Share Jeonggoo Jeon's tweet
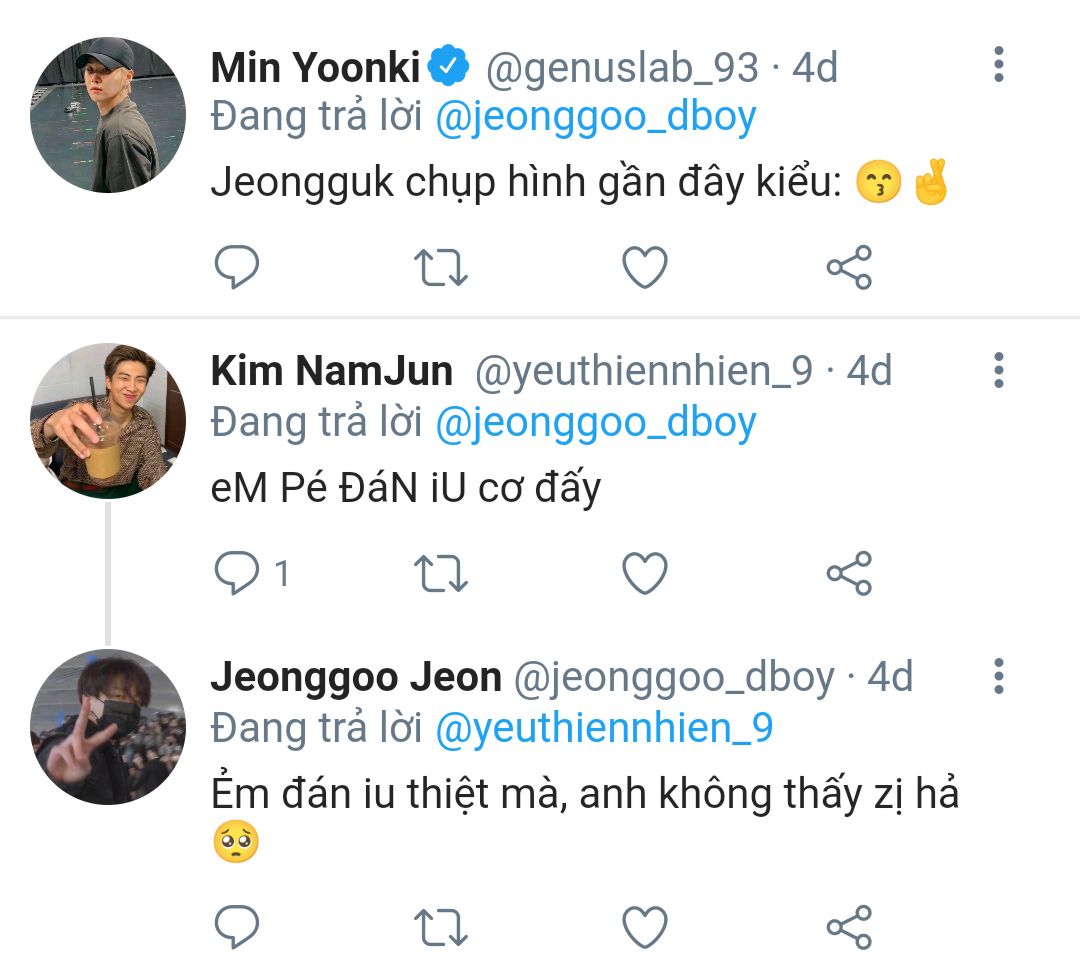 [849, 927]
